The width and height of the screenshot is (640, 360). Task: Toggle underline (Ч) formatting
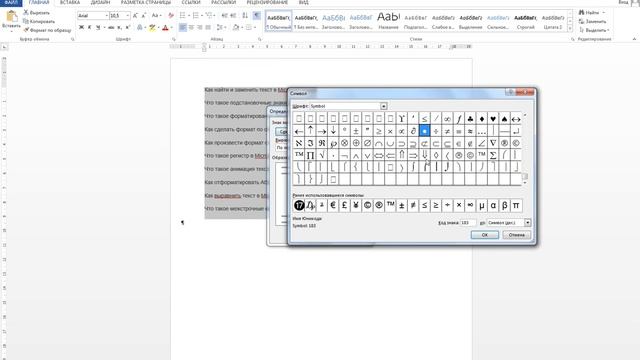click(98, 27)
